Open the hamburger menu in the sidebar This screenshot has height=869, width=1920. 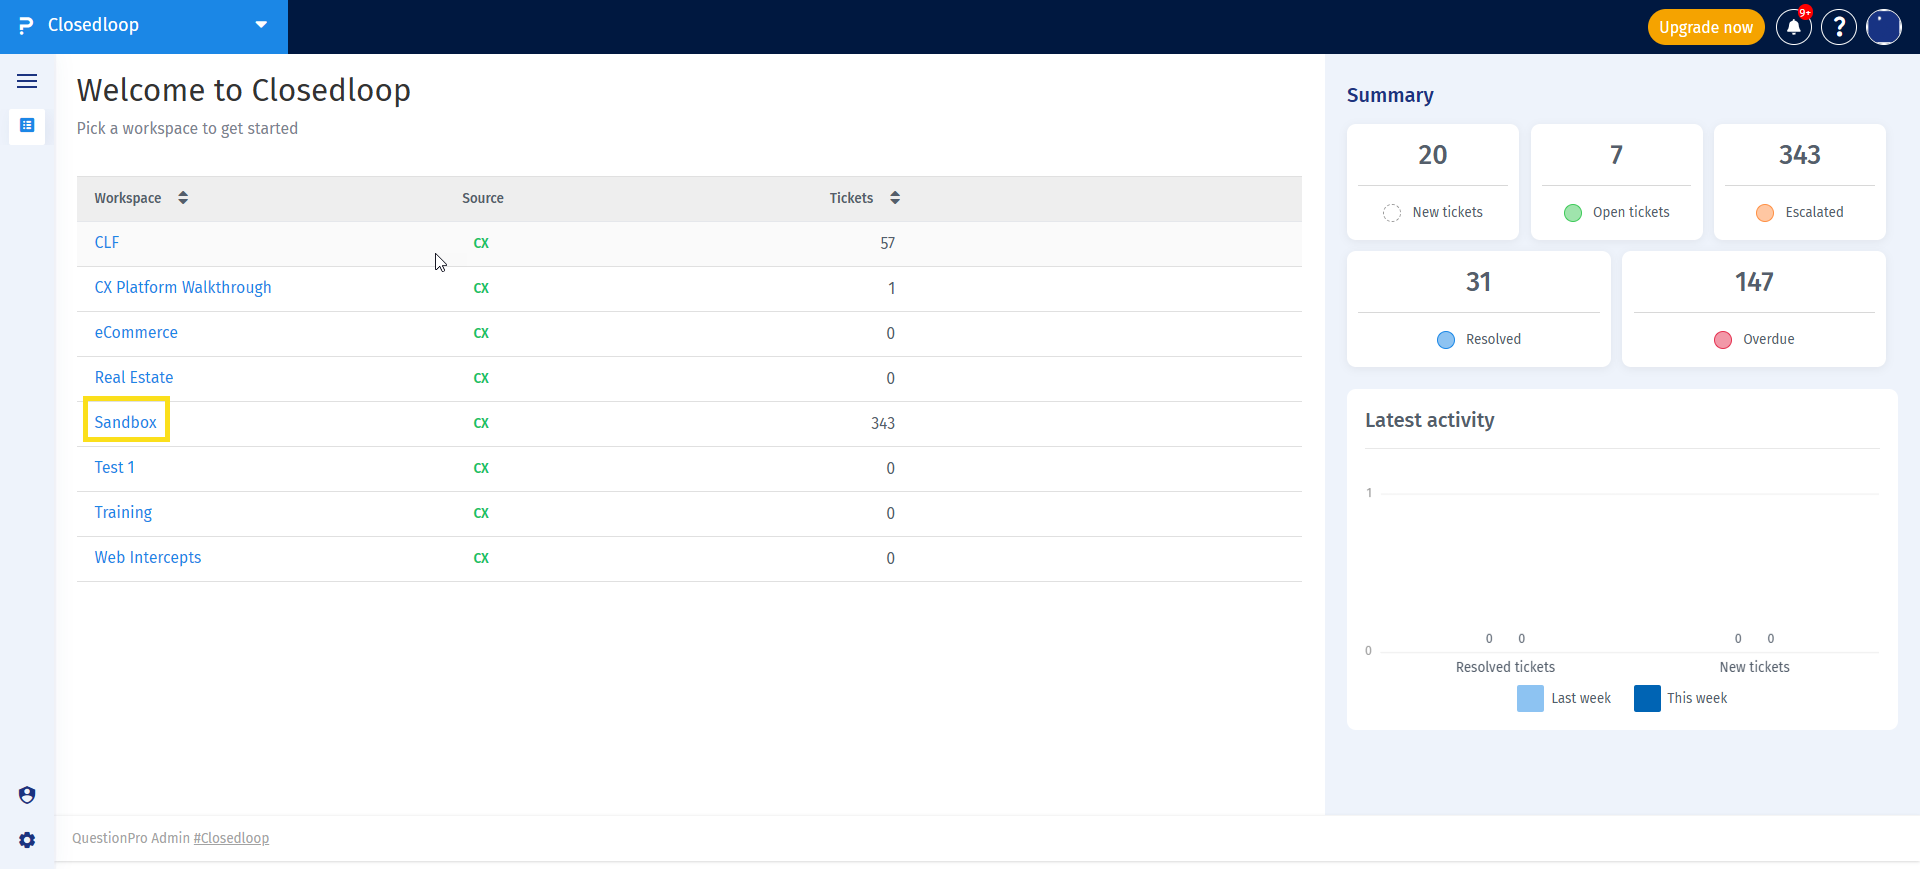(27, 81)
